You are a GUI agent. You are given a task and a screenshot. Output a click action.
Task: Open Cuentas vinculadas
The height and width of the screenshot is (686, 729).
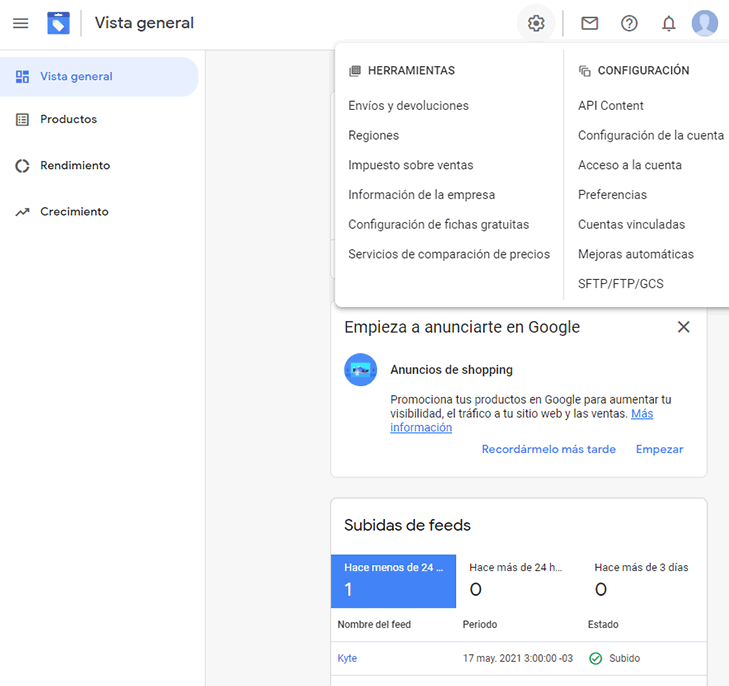[x=631, y=224]
